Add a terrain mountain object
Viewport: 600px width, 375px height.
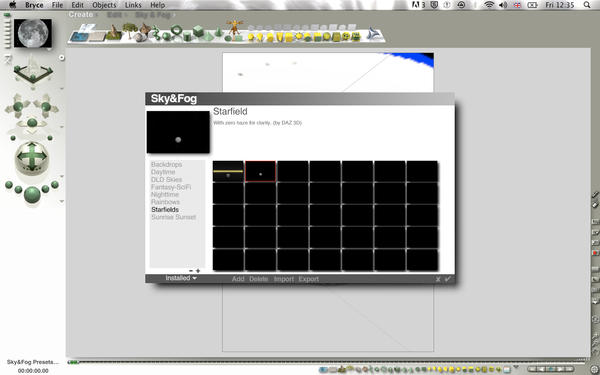click(x=114, y=33)
